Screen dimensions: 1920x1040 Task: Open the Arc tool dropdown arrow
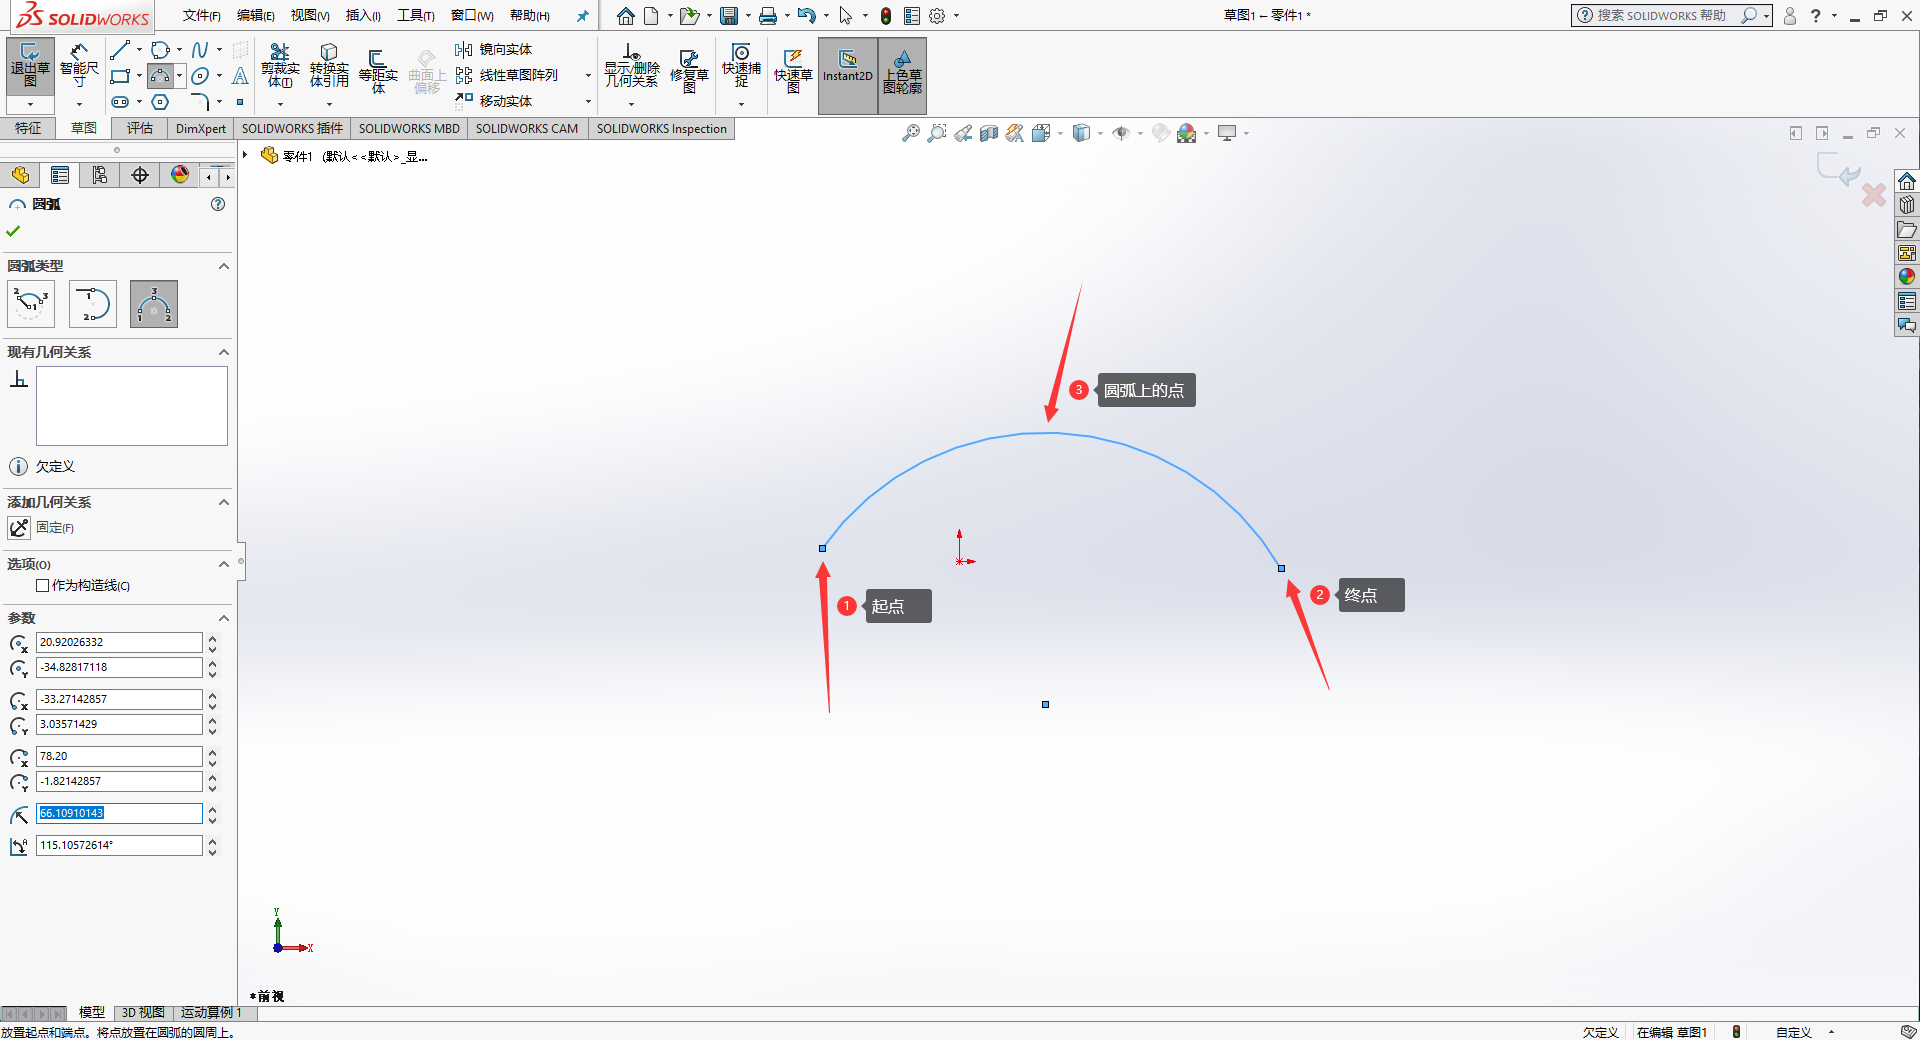(x=179, y=76)
